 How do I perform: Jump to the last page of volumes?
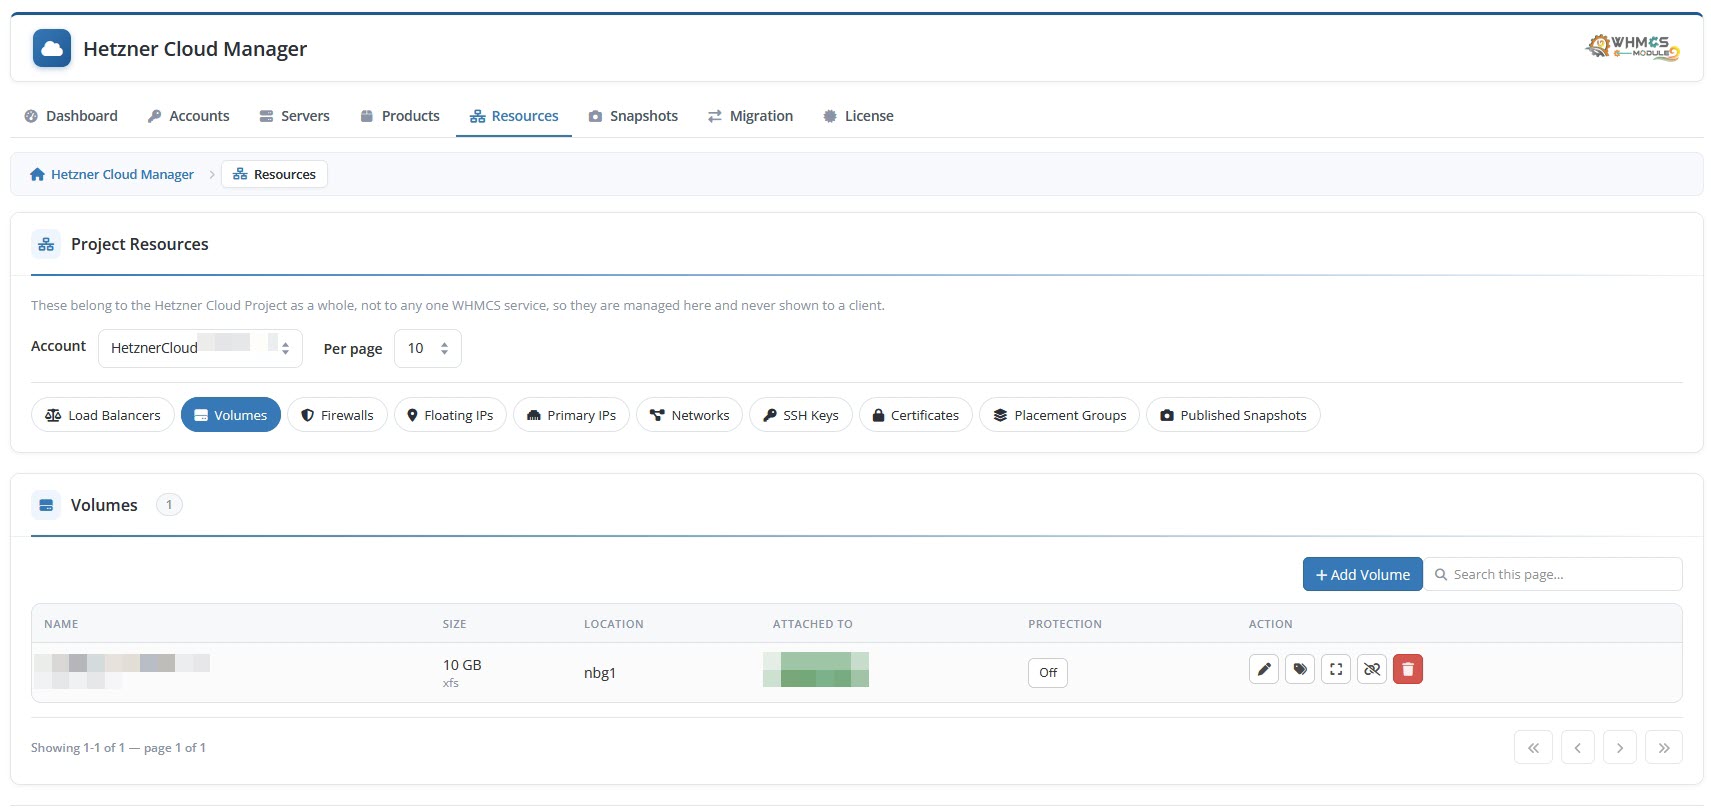click(x=1664, y=747)
